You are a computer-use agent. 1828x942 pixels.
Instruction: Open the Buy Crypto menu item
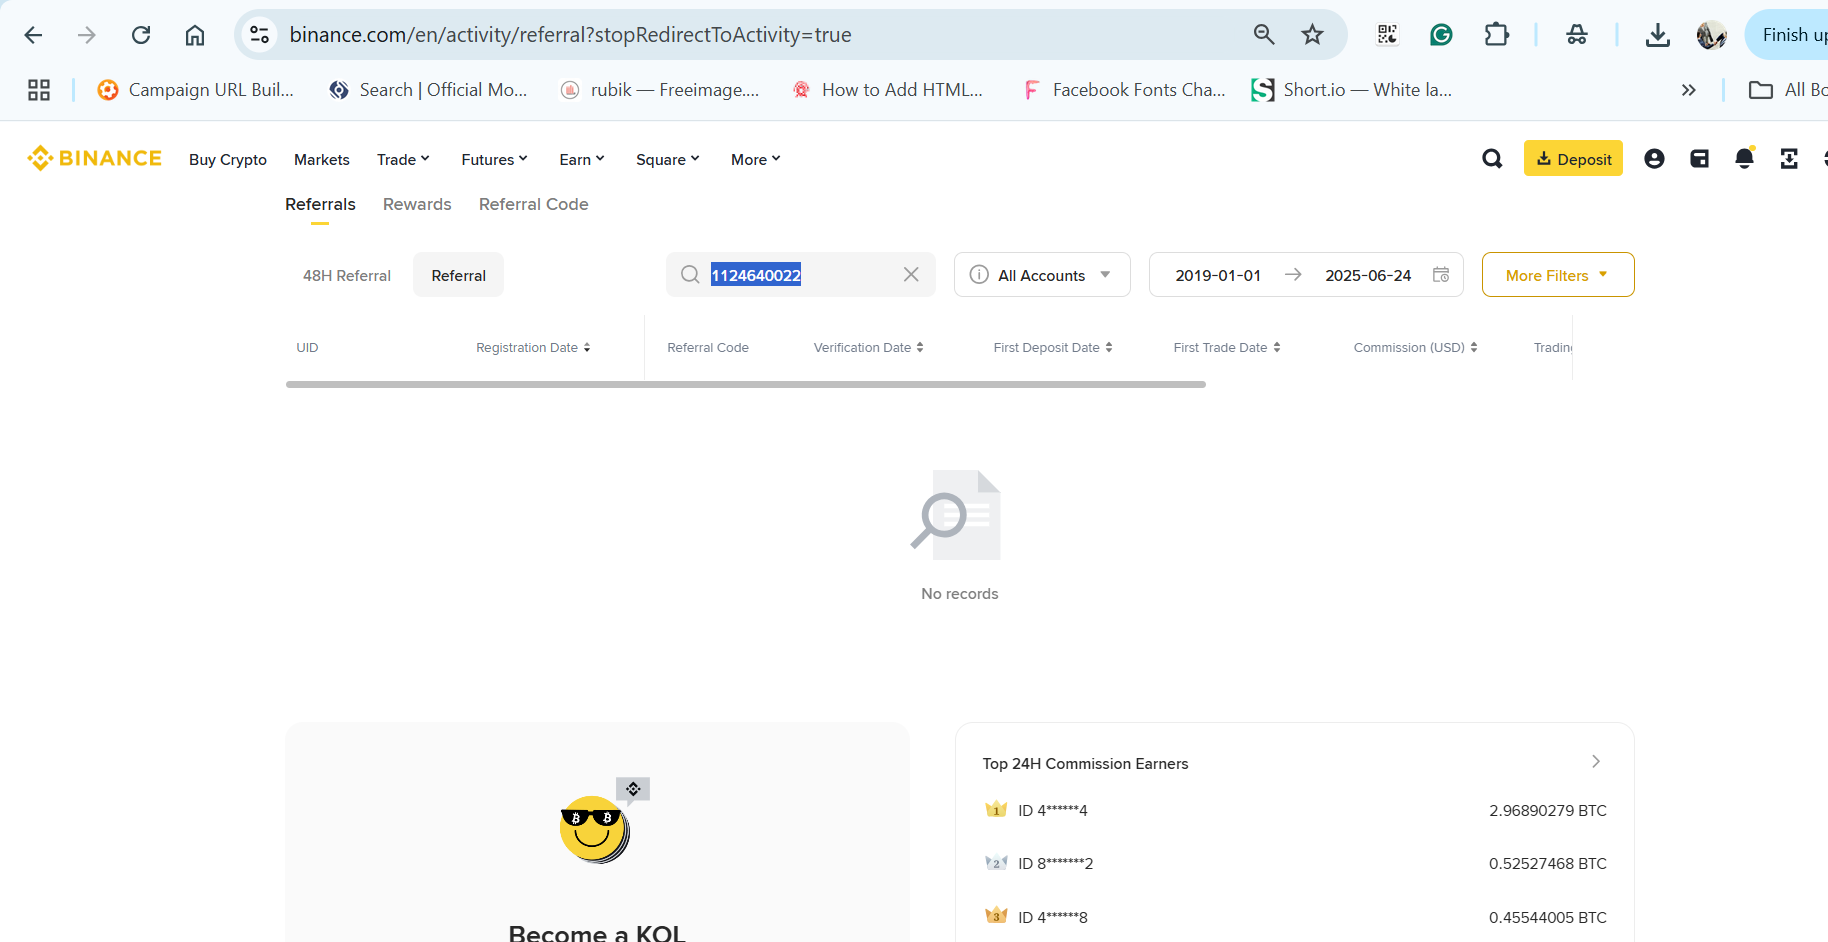click(x=228, y=160)
